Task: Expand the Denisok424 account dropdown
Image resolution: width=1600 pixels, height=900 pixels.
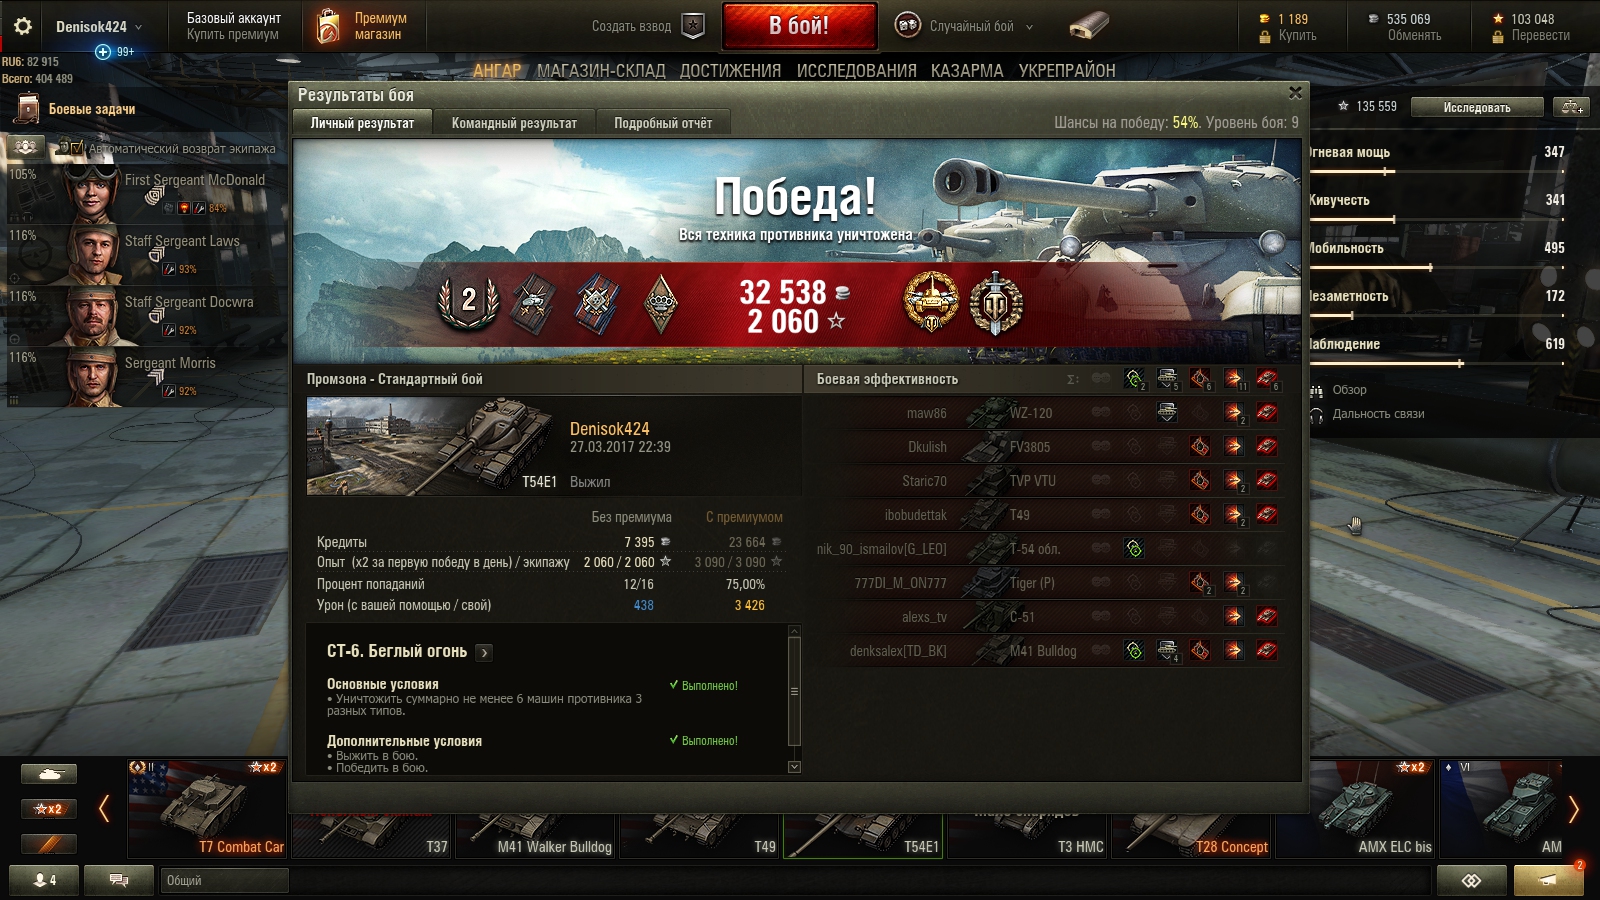Action: click(x=138, y=27)
